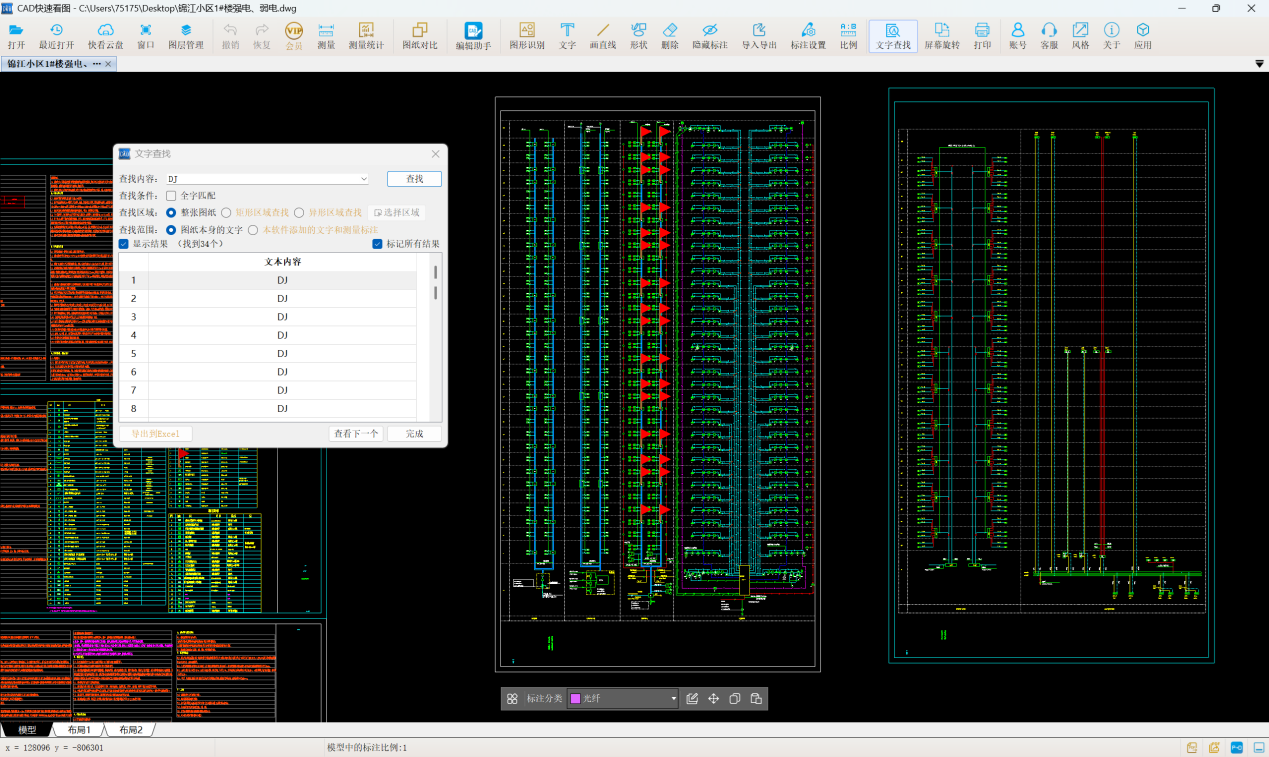Click the 屏幕旋转 screen rotate icon
The image size is (1269, 757).
tap(941, 36)
